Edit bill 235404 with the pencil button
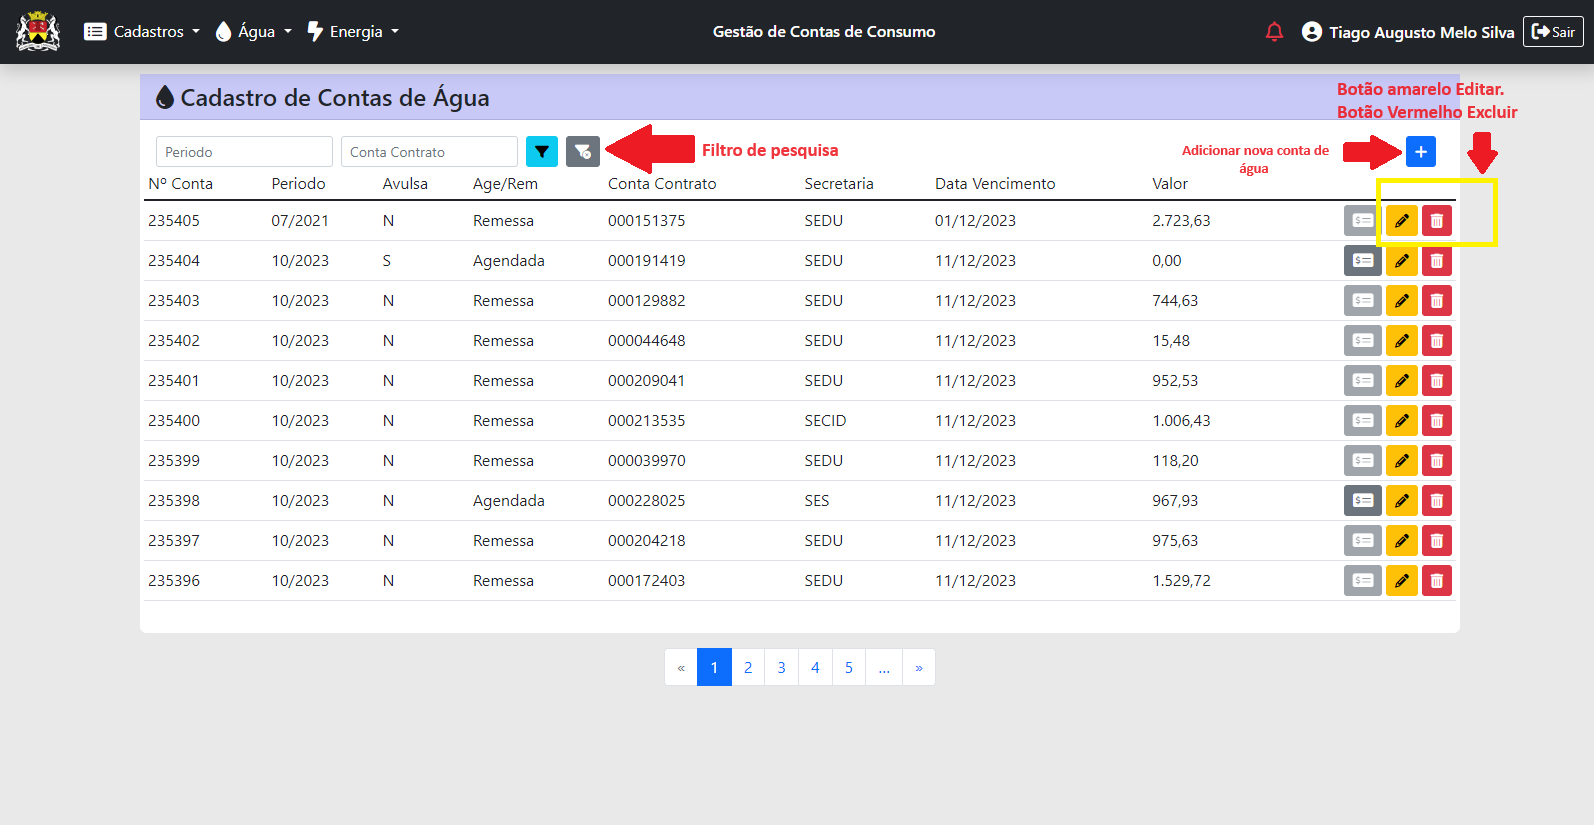 point(1402,260)
